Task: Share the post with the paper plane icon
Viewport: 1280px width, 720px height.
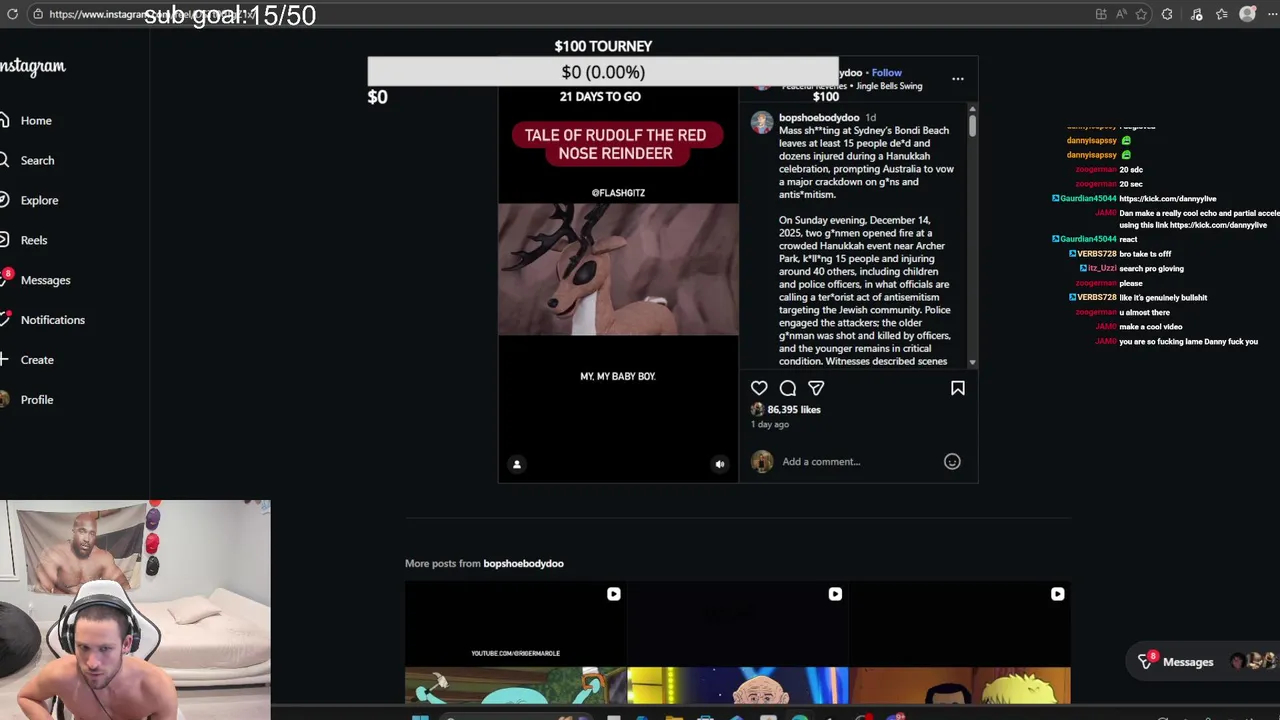Action: tap(816, 388)
